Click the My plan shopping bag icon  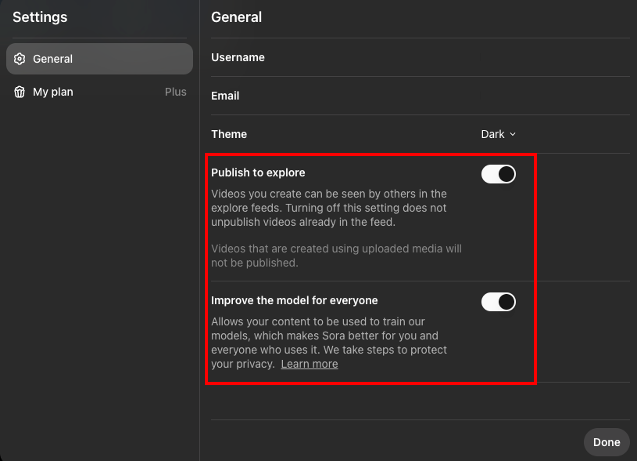point(20,92)
